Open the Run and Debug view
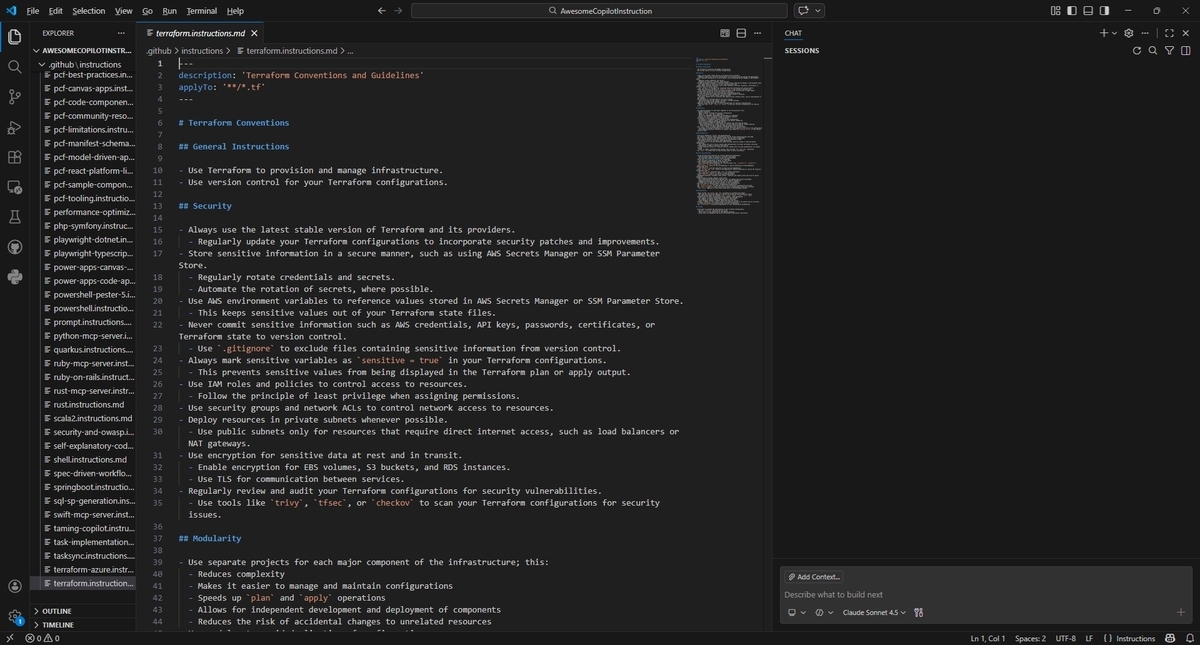Image resolution: width=1200 pixels, height=645 pixels. pyautogui.click(x=14, y=127)
